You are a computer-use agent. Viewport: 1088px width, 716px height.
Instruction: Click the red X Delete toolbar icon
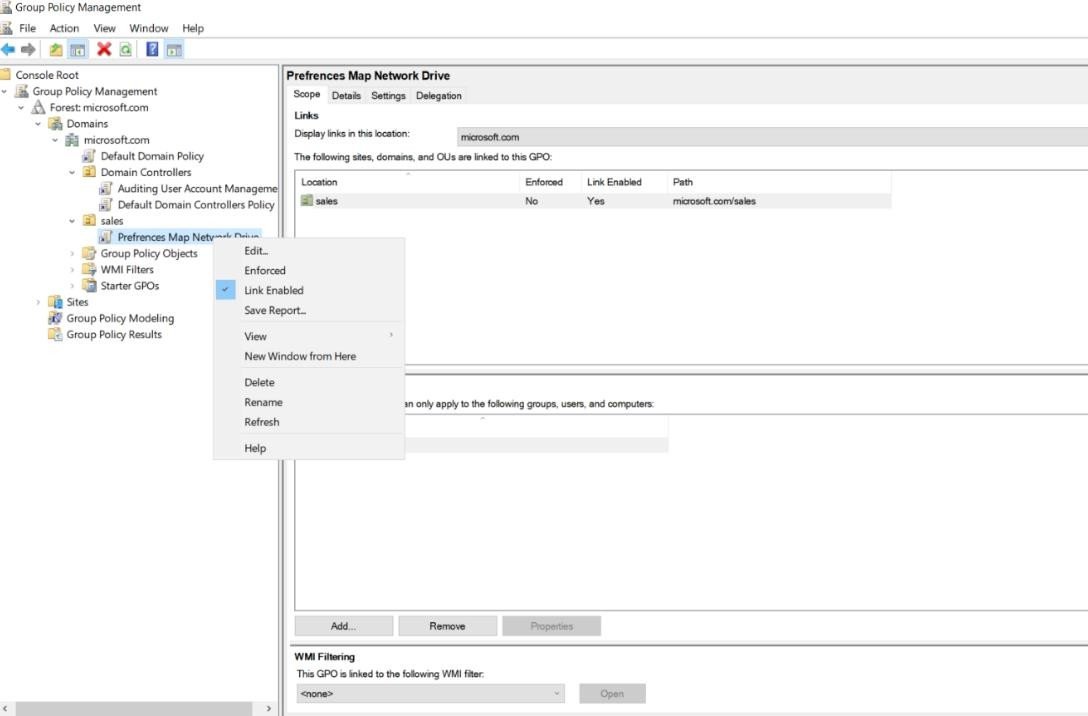(x=104, y=49)
